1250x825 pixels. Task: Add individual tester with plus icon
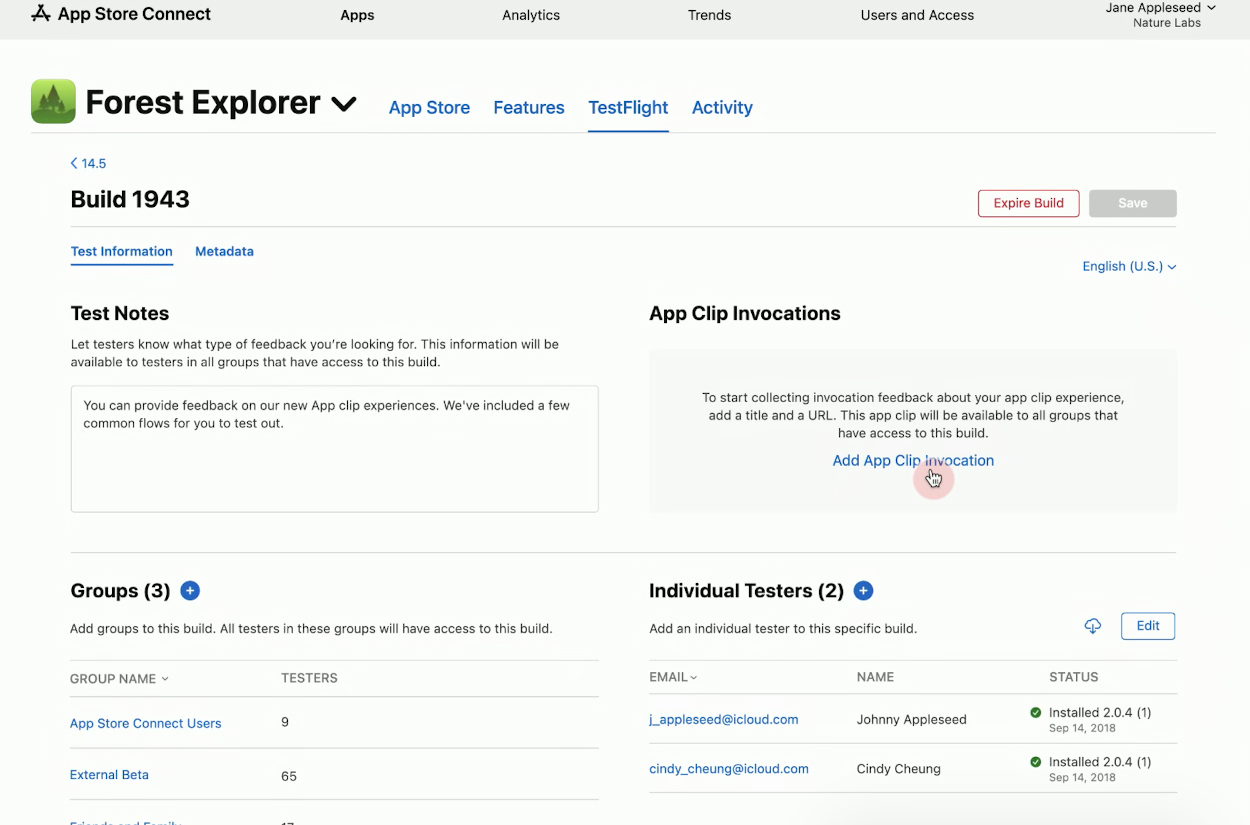tap(864, 591)
